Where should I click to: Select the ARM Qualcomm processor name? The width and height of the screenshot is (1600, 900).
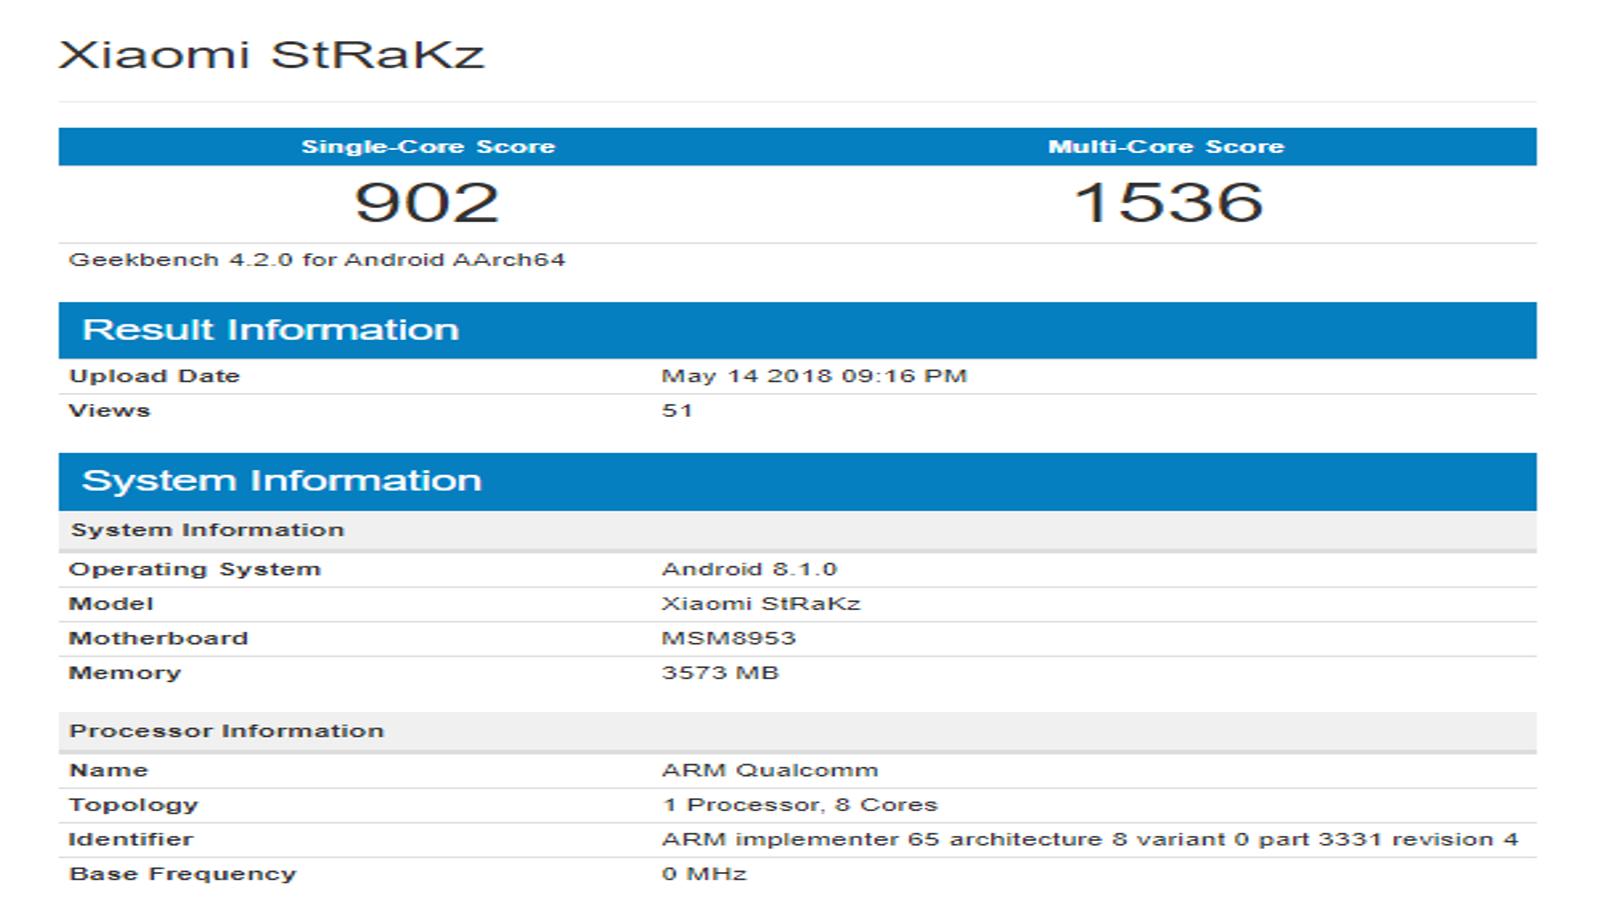pyautogui.click(x=770, y=771)
